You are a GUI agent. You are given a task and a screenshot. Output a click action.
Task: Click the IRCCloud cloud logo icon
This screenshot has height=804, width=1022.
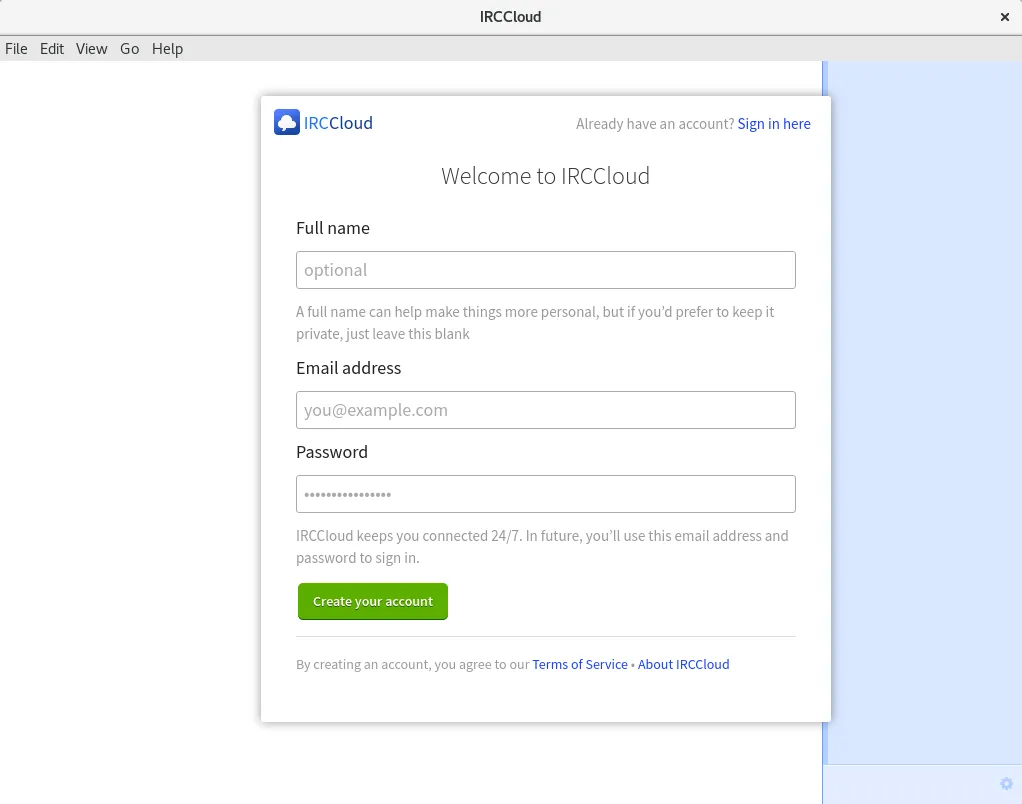[x=287, y=122]
